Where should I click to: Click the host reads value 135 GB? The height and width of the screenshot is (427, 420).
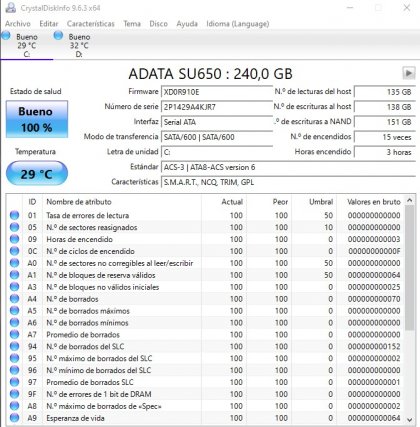385,92
